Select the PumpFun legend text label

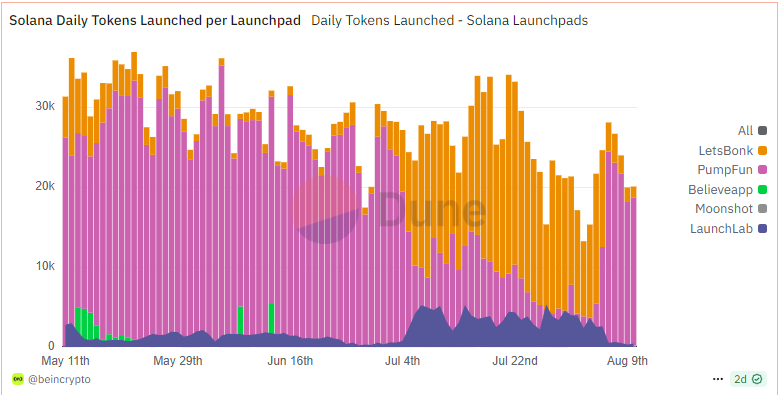(726, 170)
